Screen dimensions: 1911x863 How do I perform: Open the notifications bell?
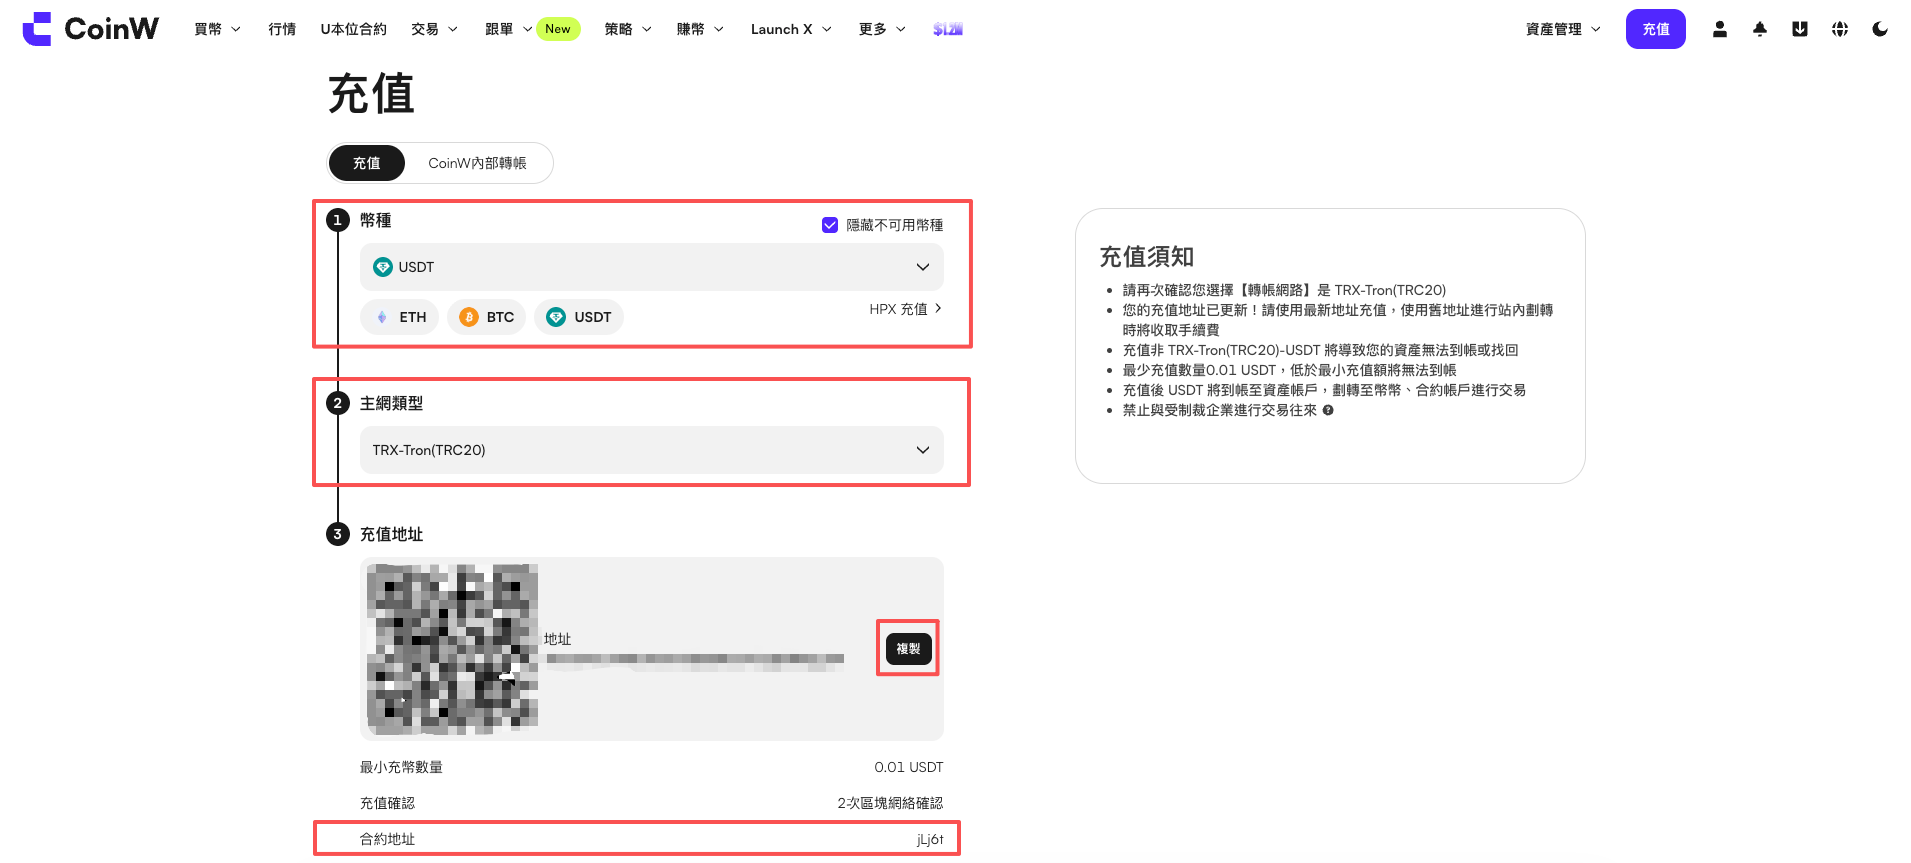1760,29
